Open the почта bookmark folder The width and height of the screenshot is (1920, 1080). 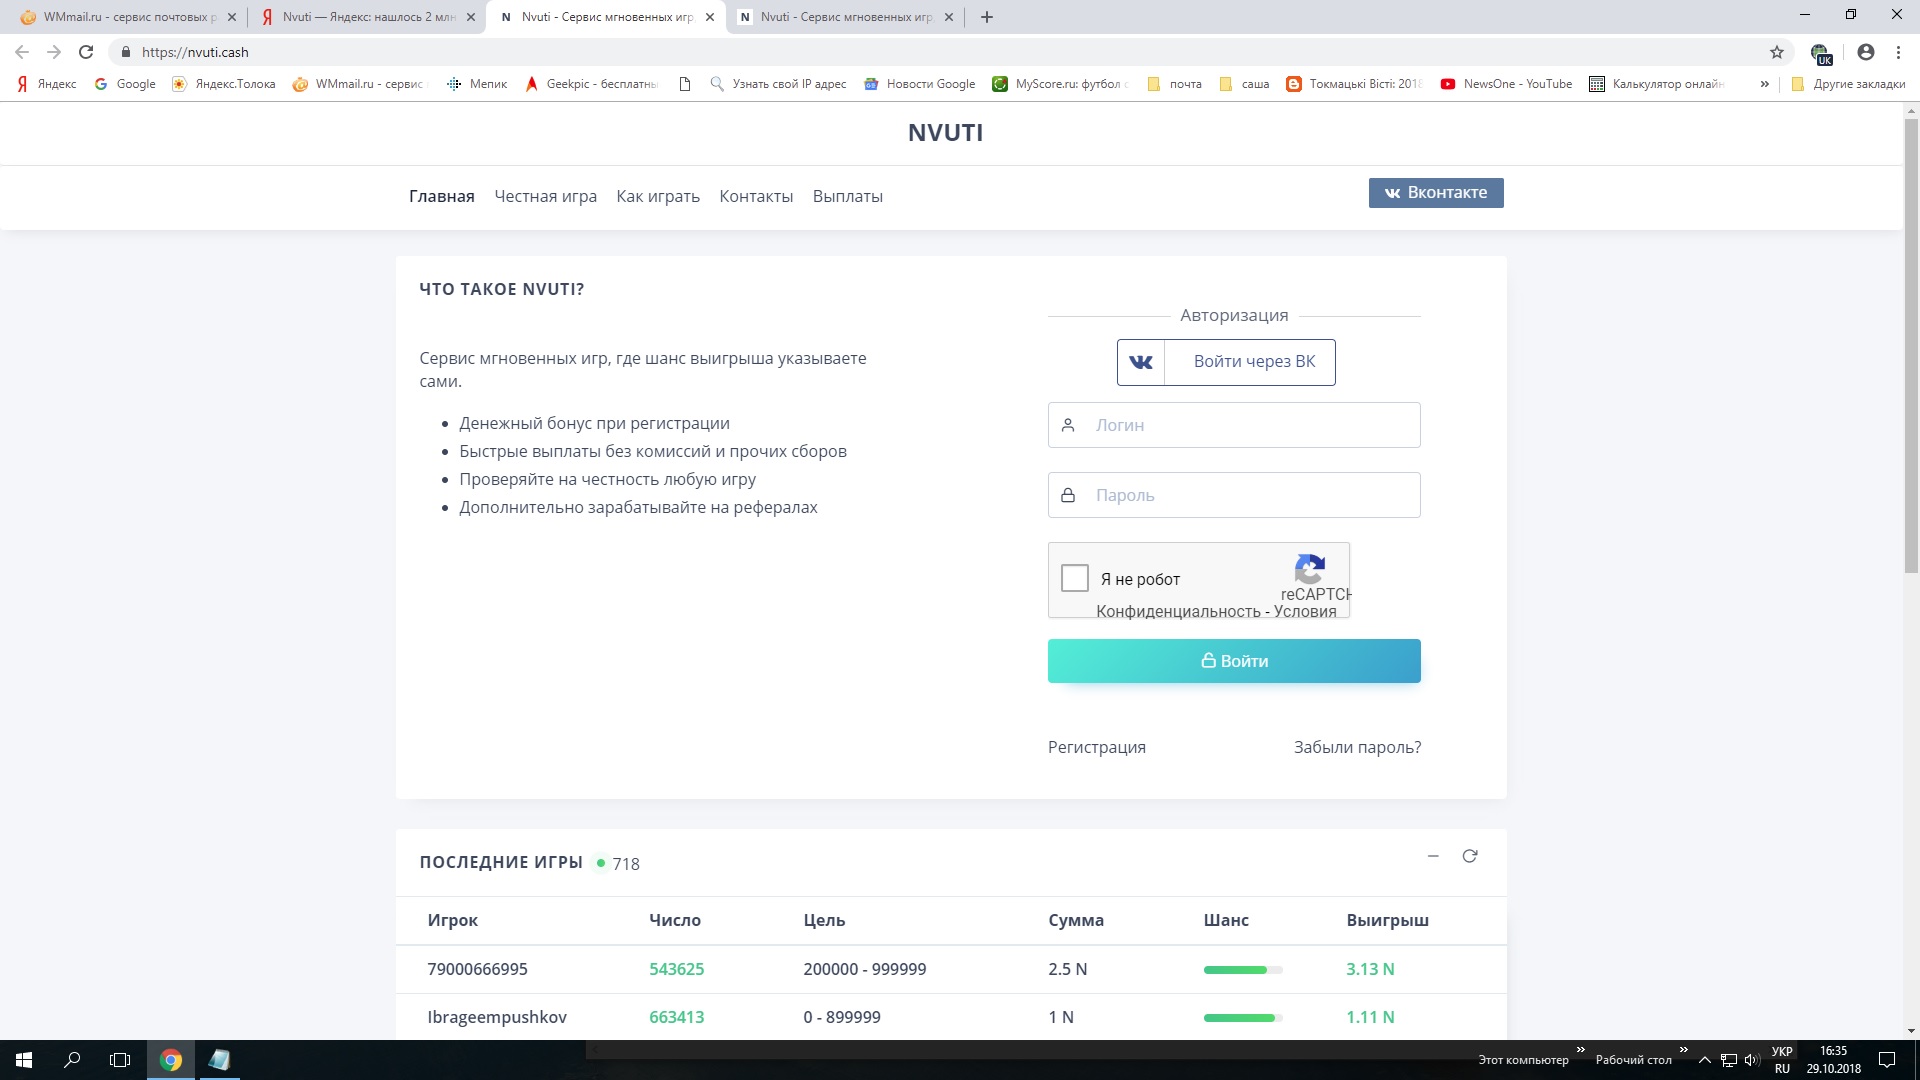click(1174, 84)
